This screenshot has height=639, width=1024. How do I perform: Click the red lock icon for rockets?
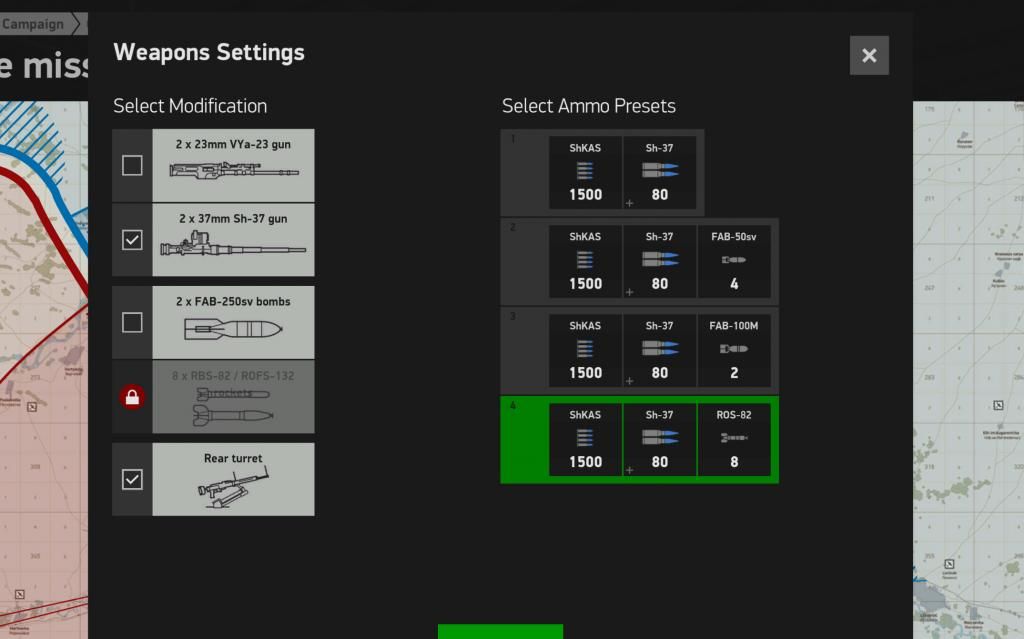click(x=132, y=397)
